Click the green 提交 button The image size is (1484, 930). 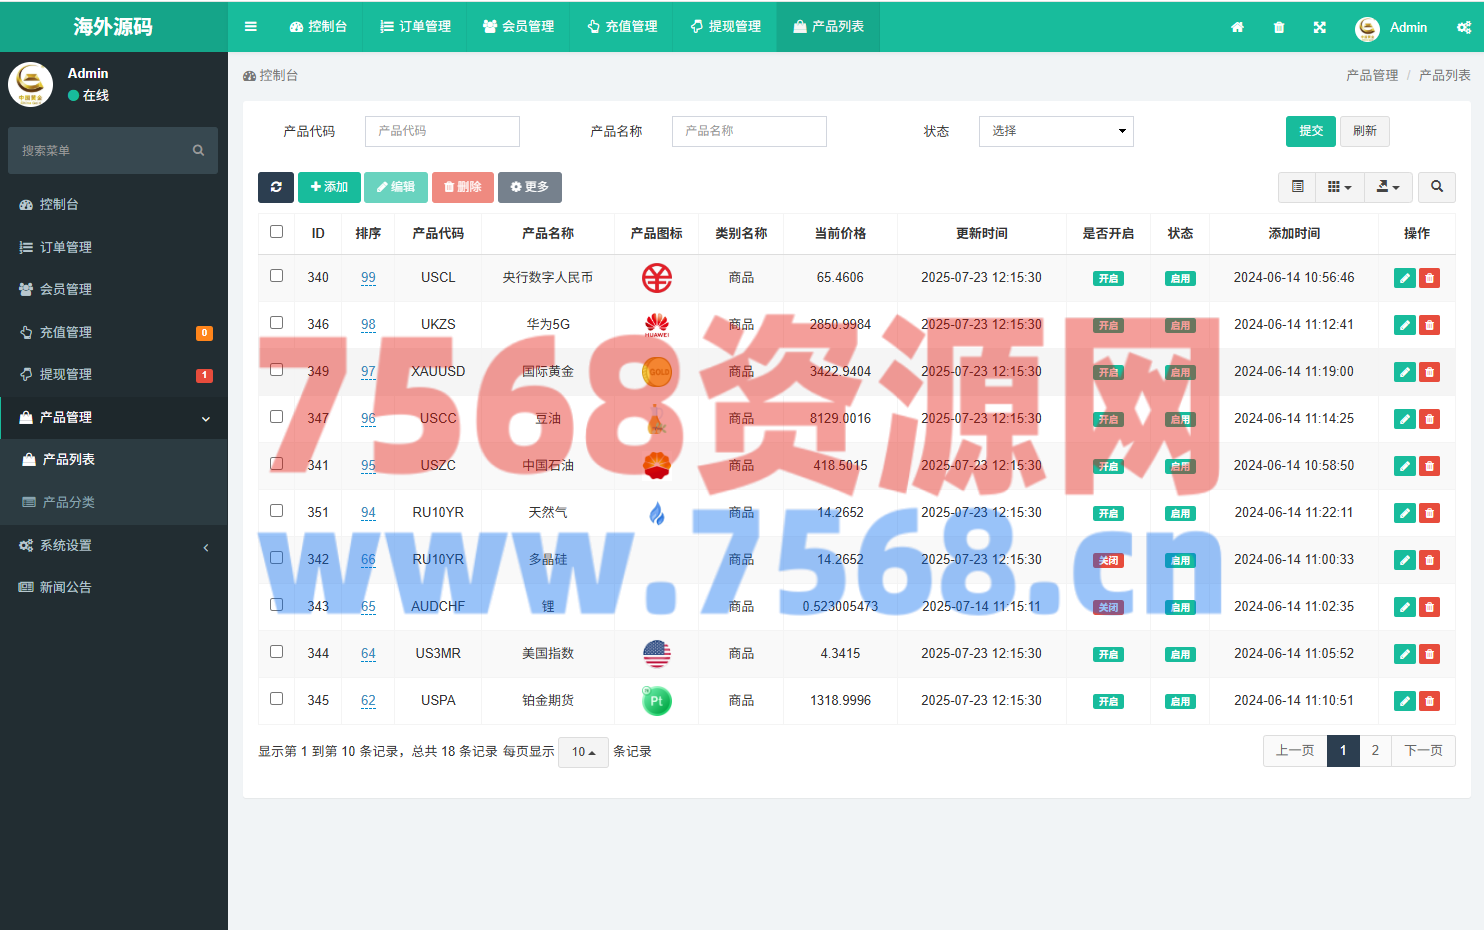coord(1310,131)
